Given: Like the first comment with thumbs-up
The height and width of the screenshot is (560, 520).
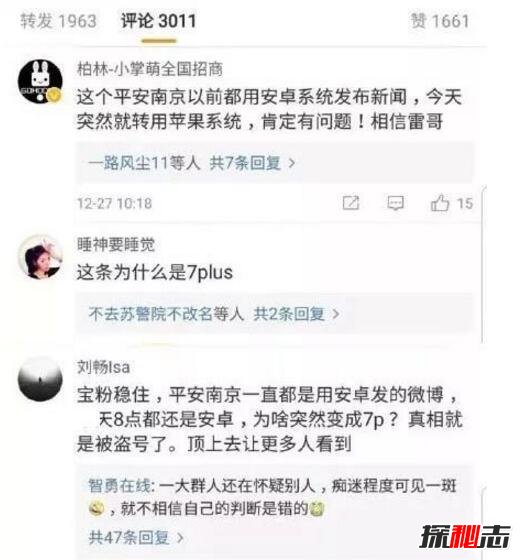Looking at the screenshot, I should 440,203.
